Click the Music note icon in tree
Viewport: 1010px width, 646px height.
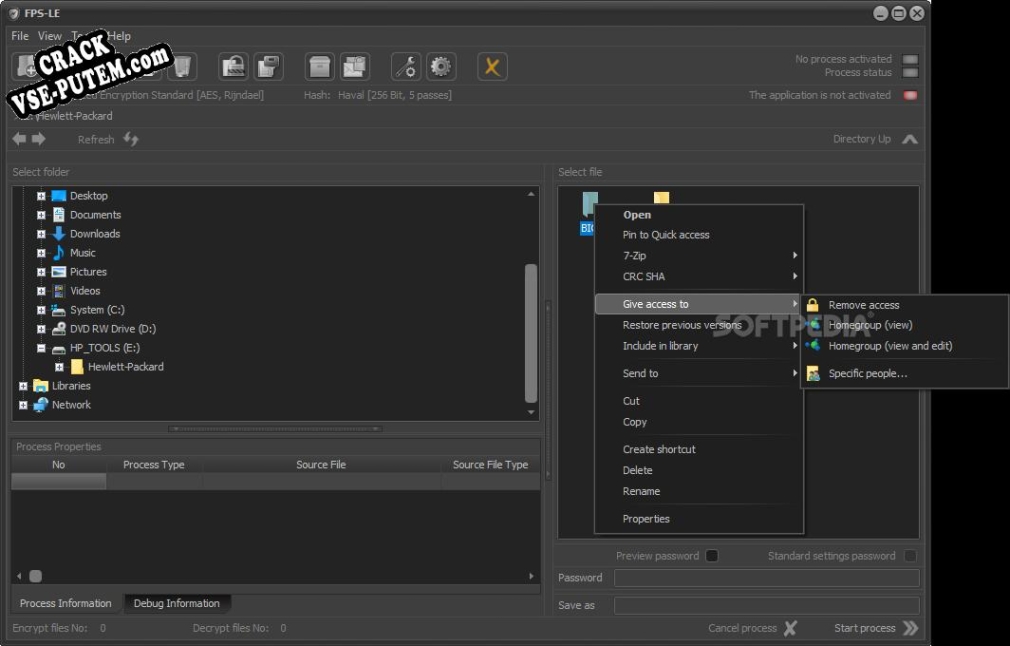point(59,252)
